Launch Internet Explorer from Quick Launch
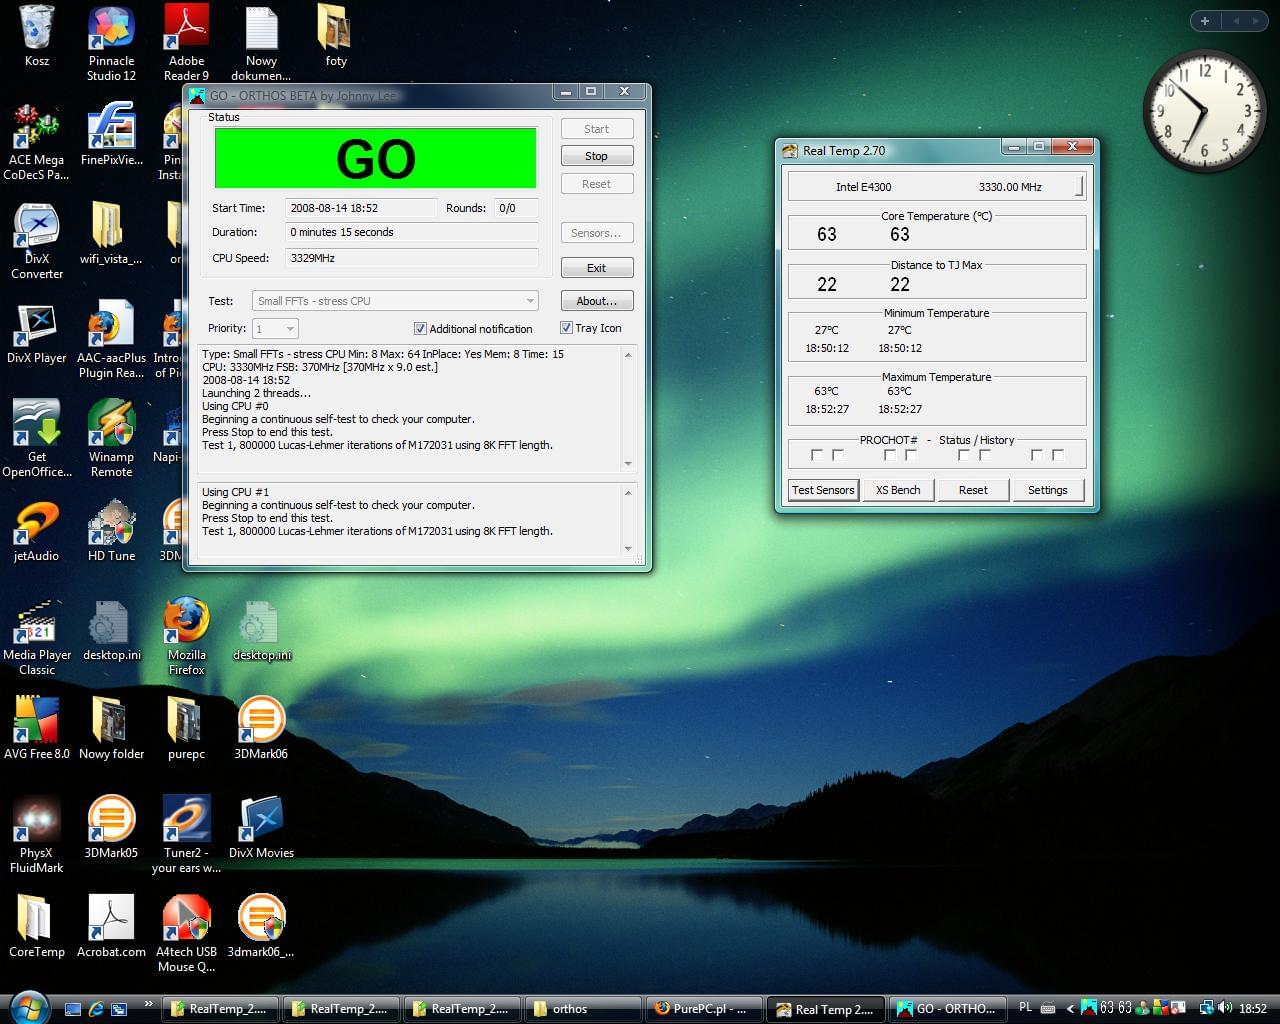 [96, 1009]
